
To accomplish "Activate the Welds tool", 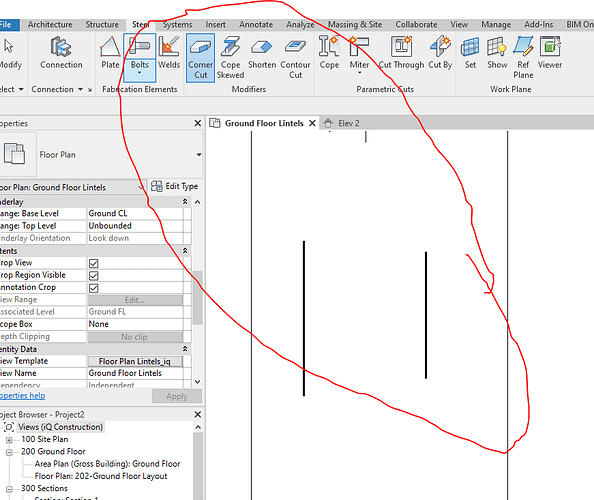I will tap(169, 53).
